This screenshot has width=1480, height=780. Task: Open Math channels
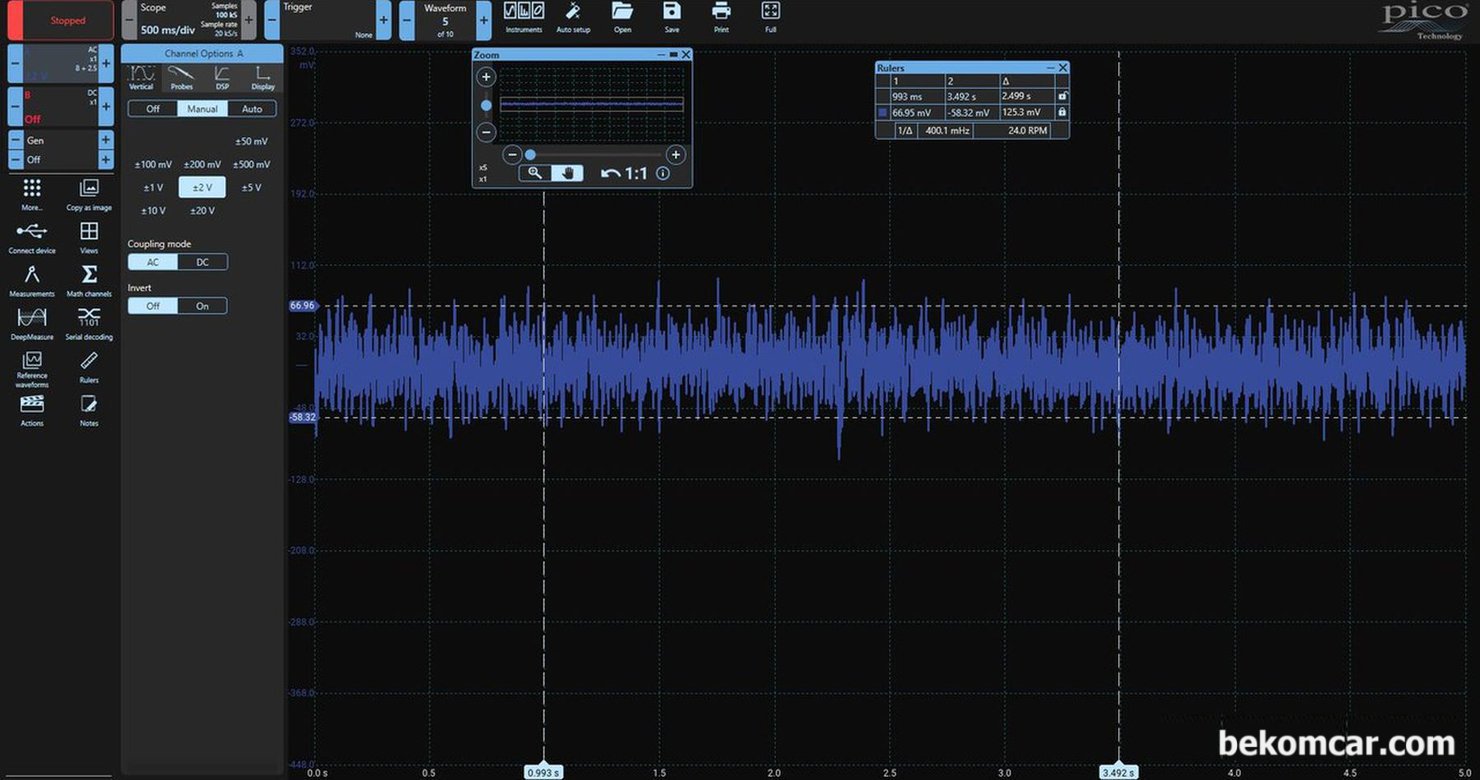89,281
